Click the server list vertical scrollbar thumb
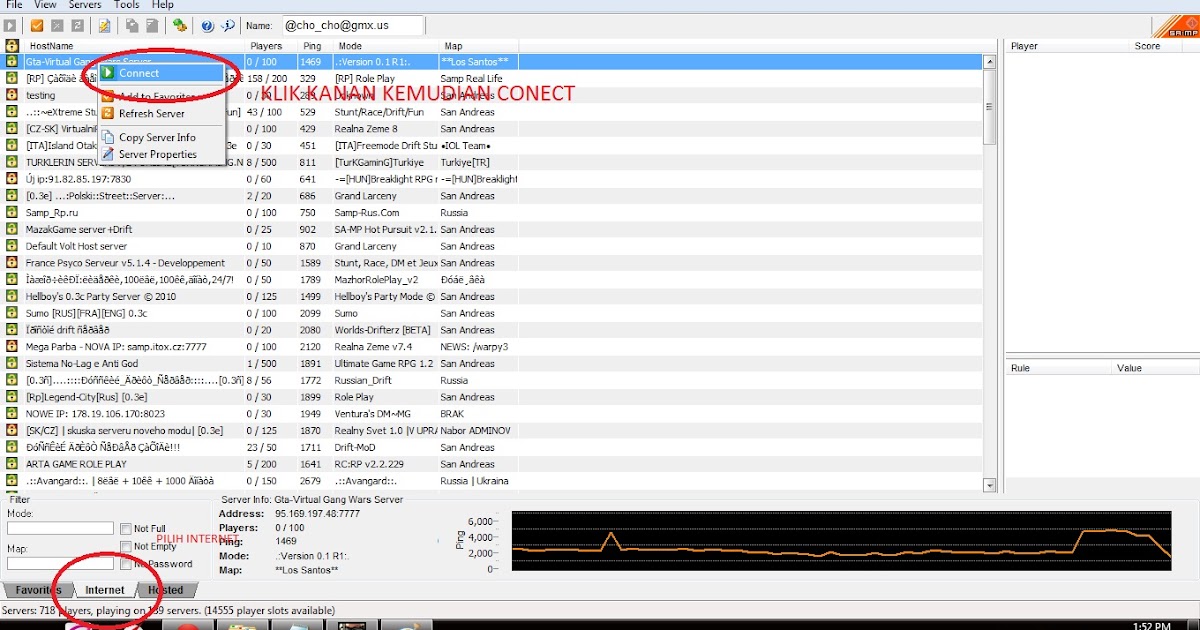 pos(990,108)
